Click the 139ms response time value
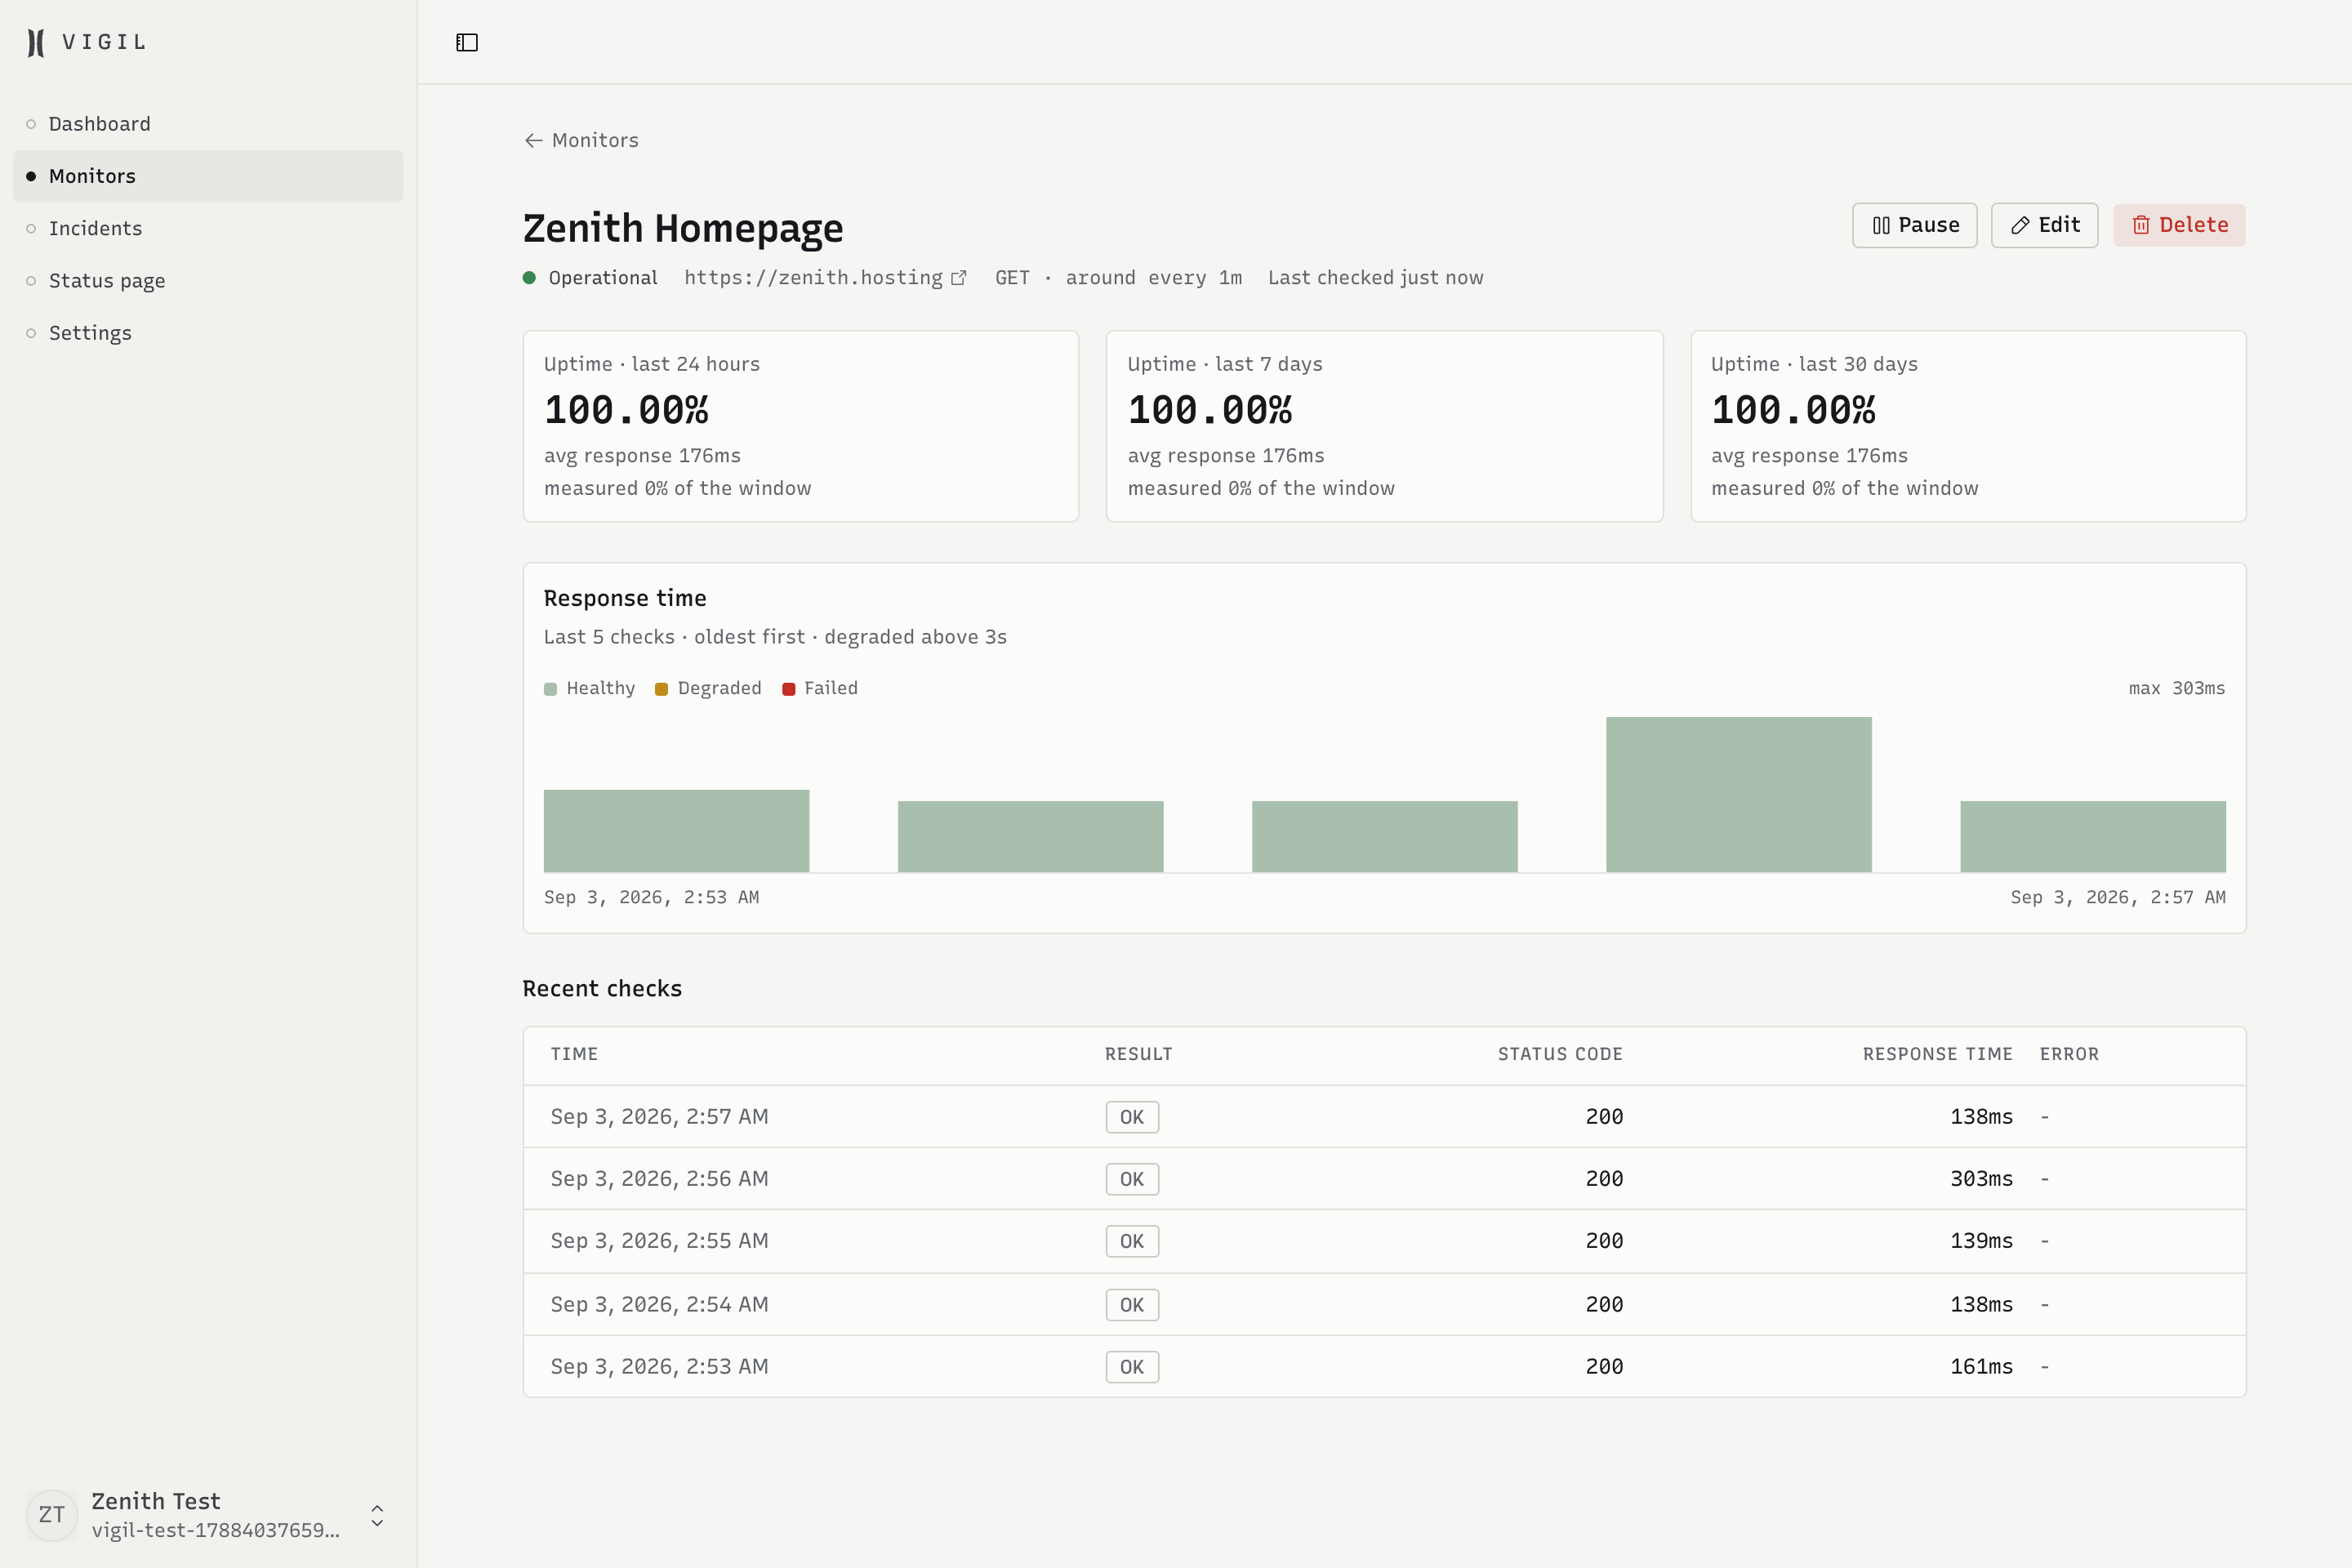This screenshot has width=2352, height=1568. coord(1981,1241)
